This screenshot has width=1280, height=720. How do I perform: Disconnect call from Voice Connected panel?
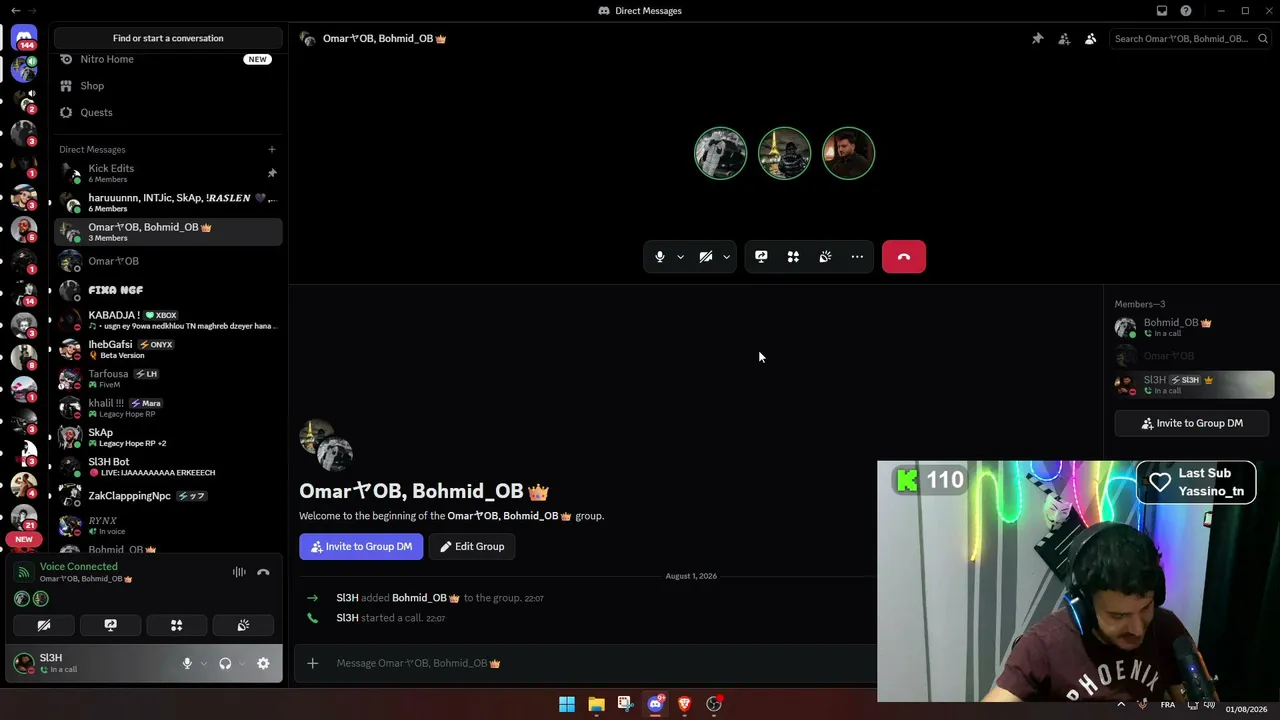[x=263, y=572]
